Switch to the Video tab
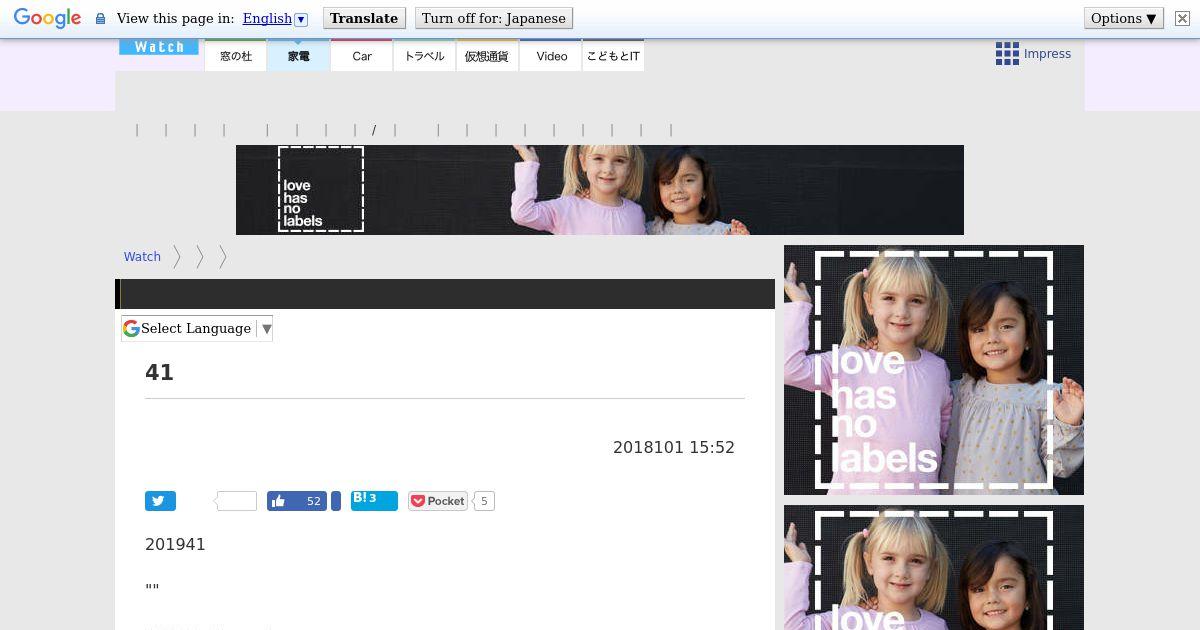 [x=551, y=56]
